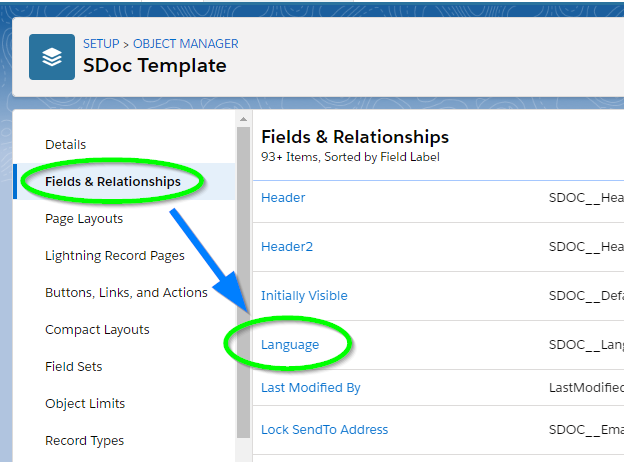The height and width of the screenshot is (462, 624).
Task: Select Fields & Relationships in sidebar
Action: 113,181
